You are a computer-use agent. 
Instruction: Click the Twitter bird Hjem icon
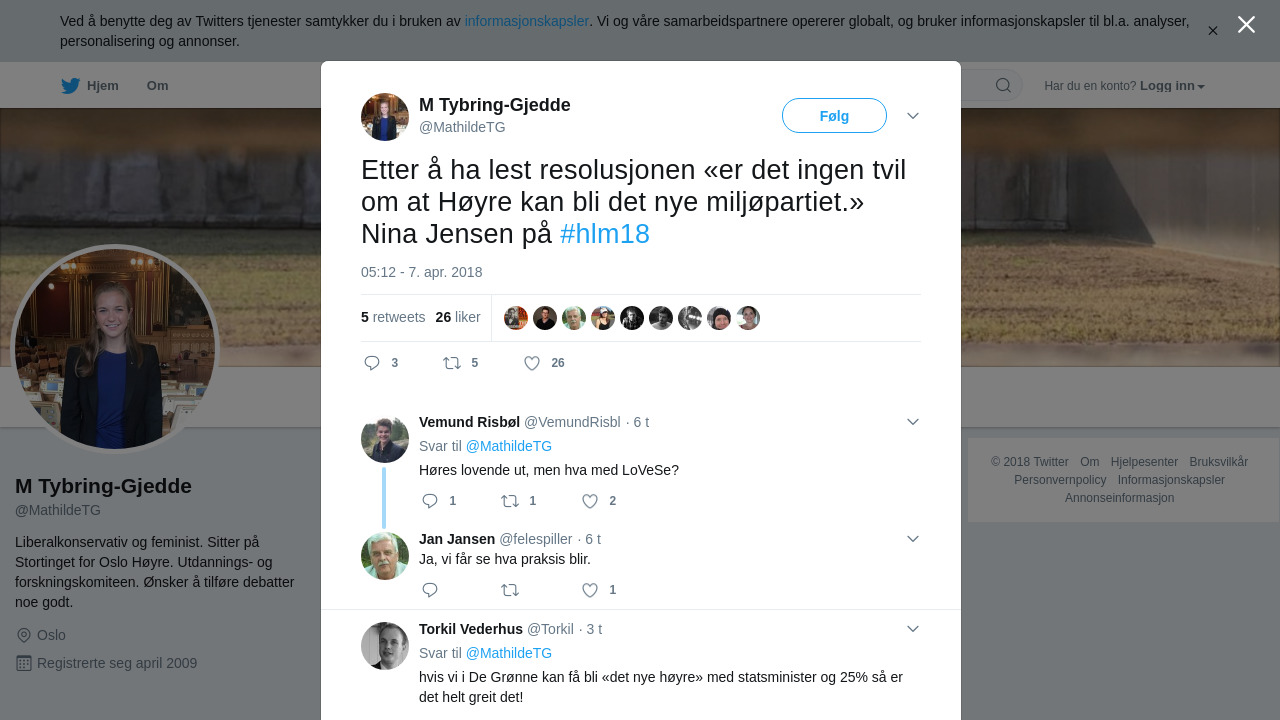(x=71, y=86)
